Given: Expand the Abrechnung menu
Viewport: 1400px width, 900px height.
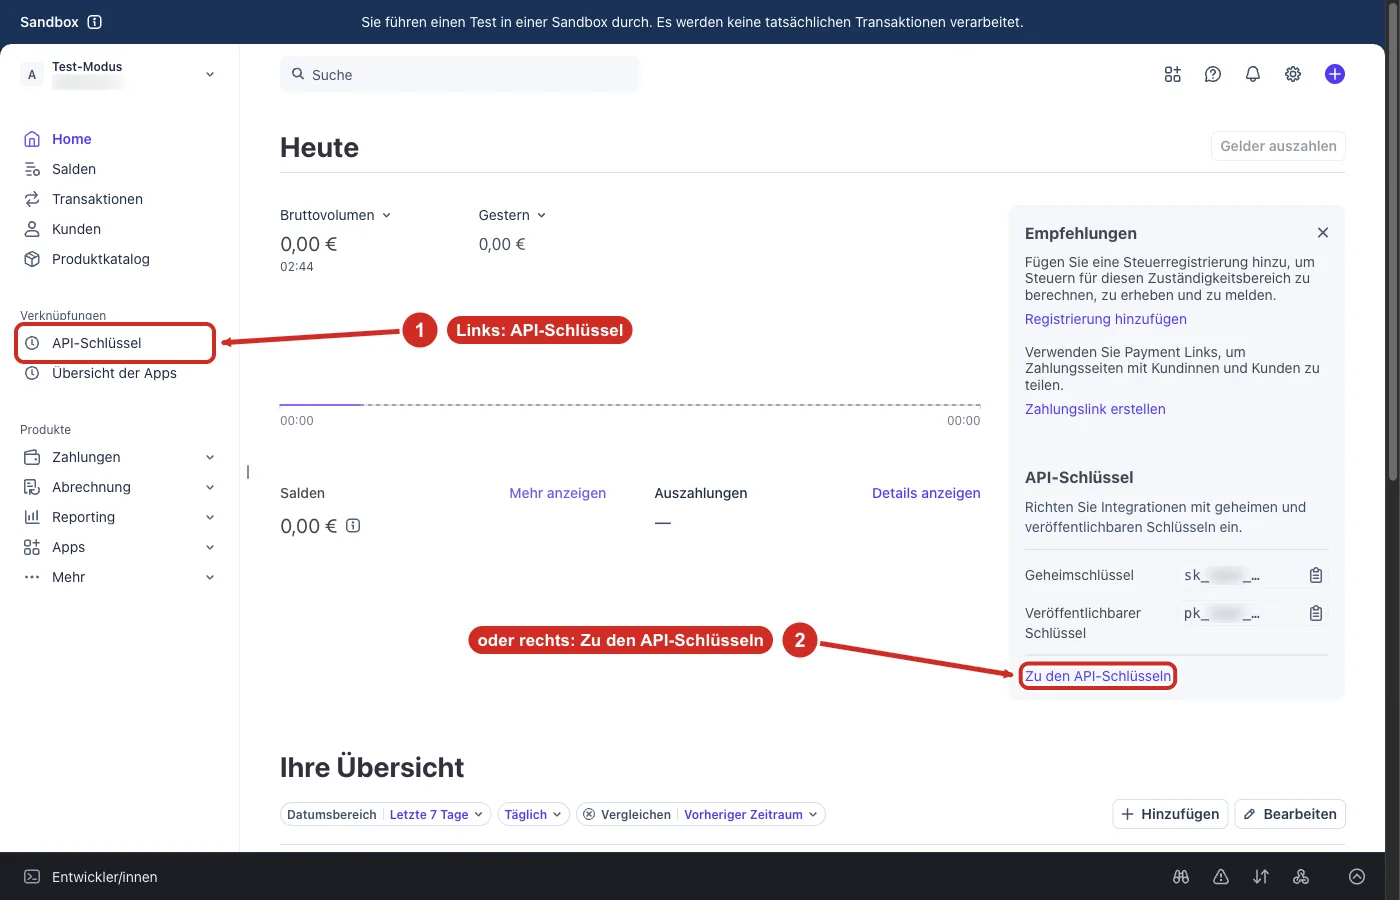Looking at the screenshot, I should tap(119, 487).
